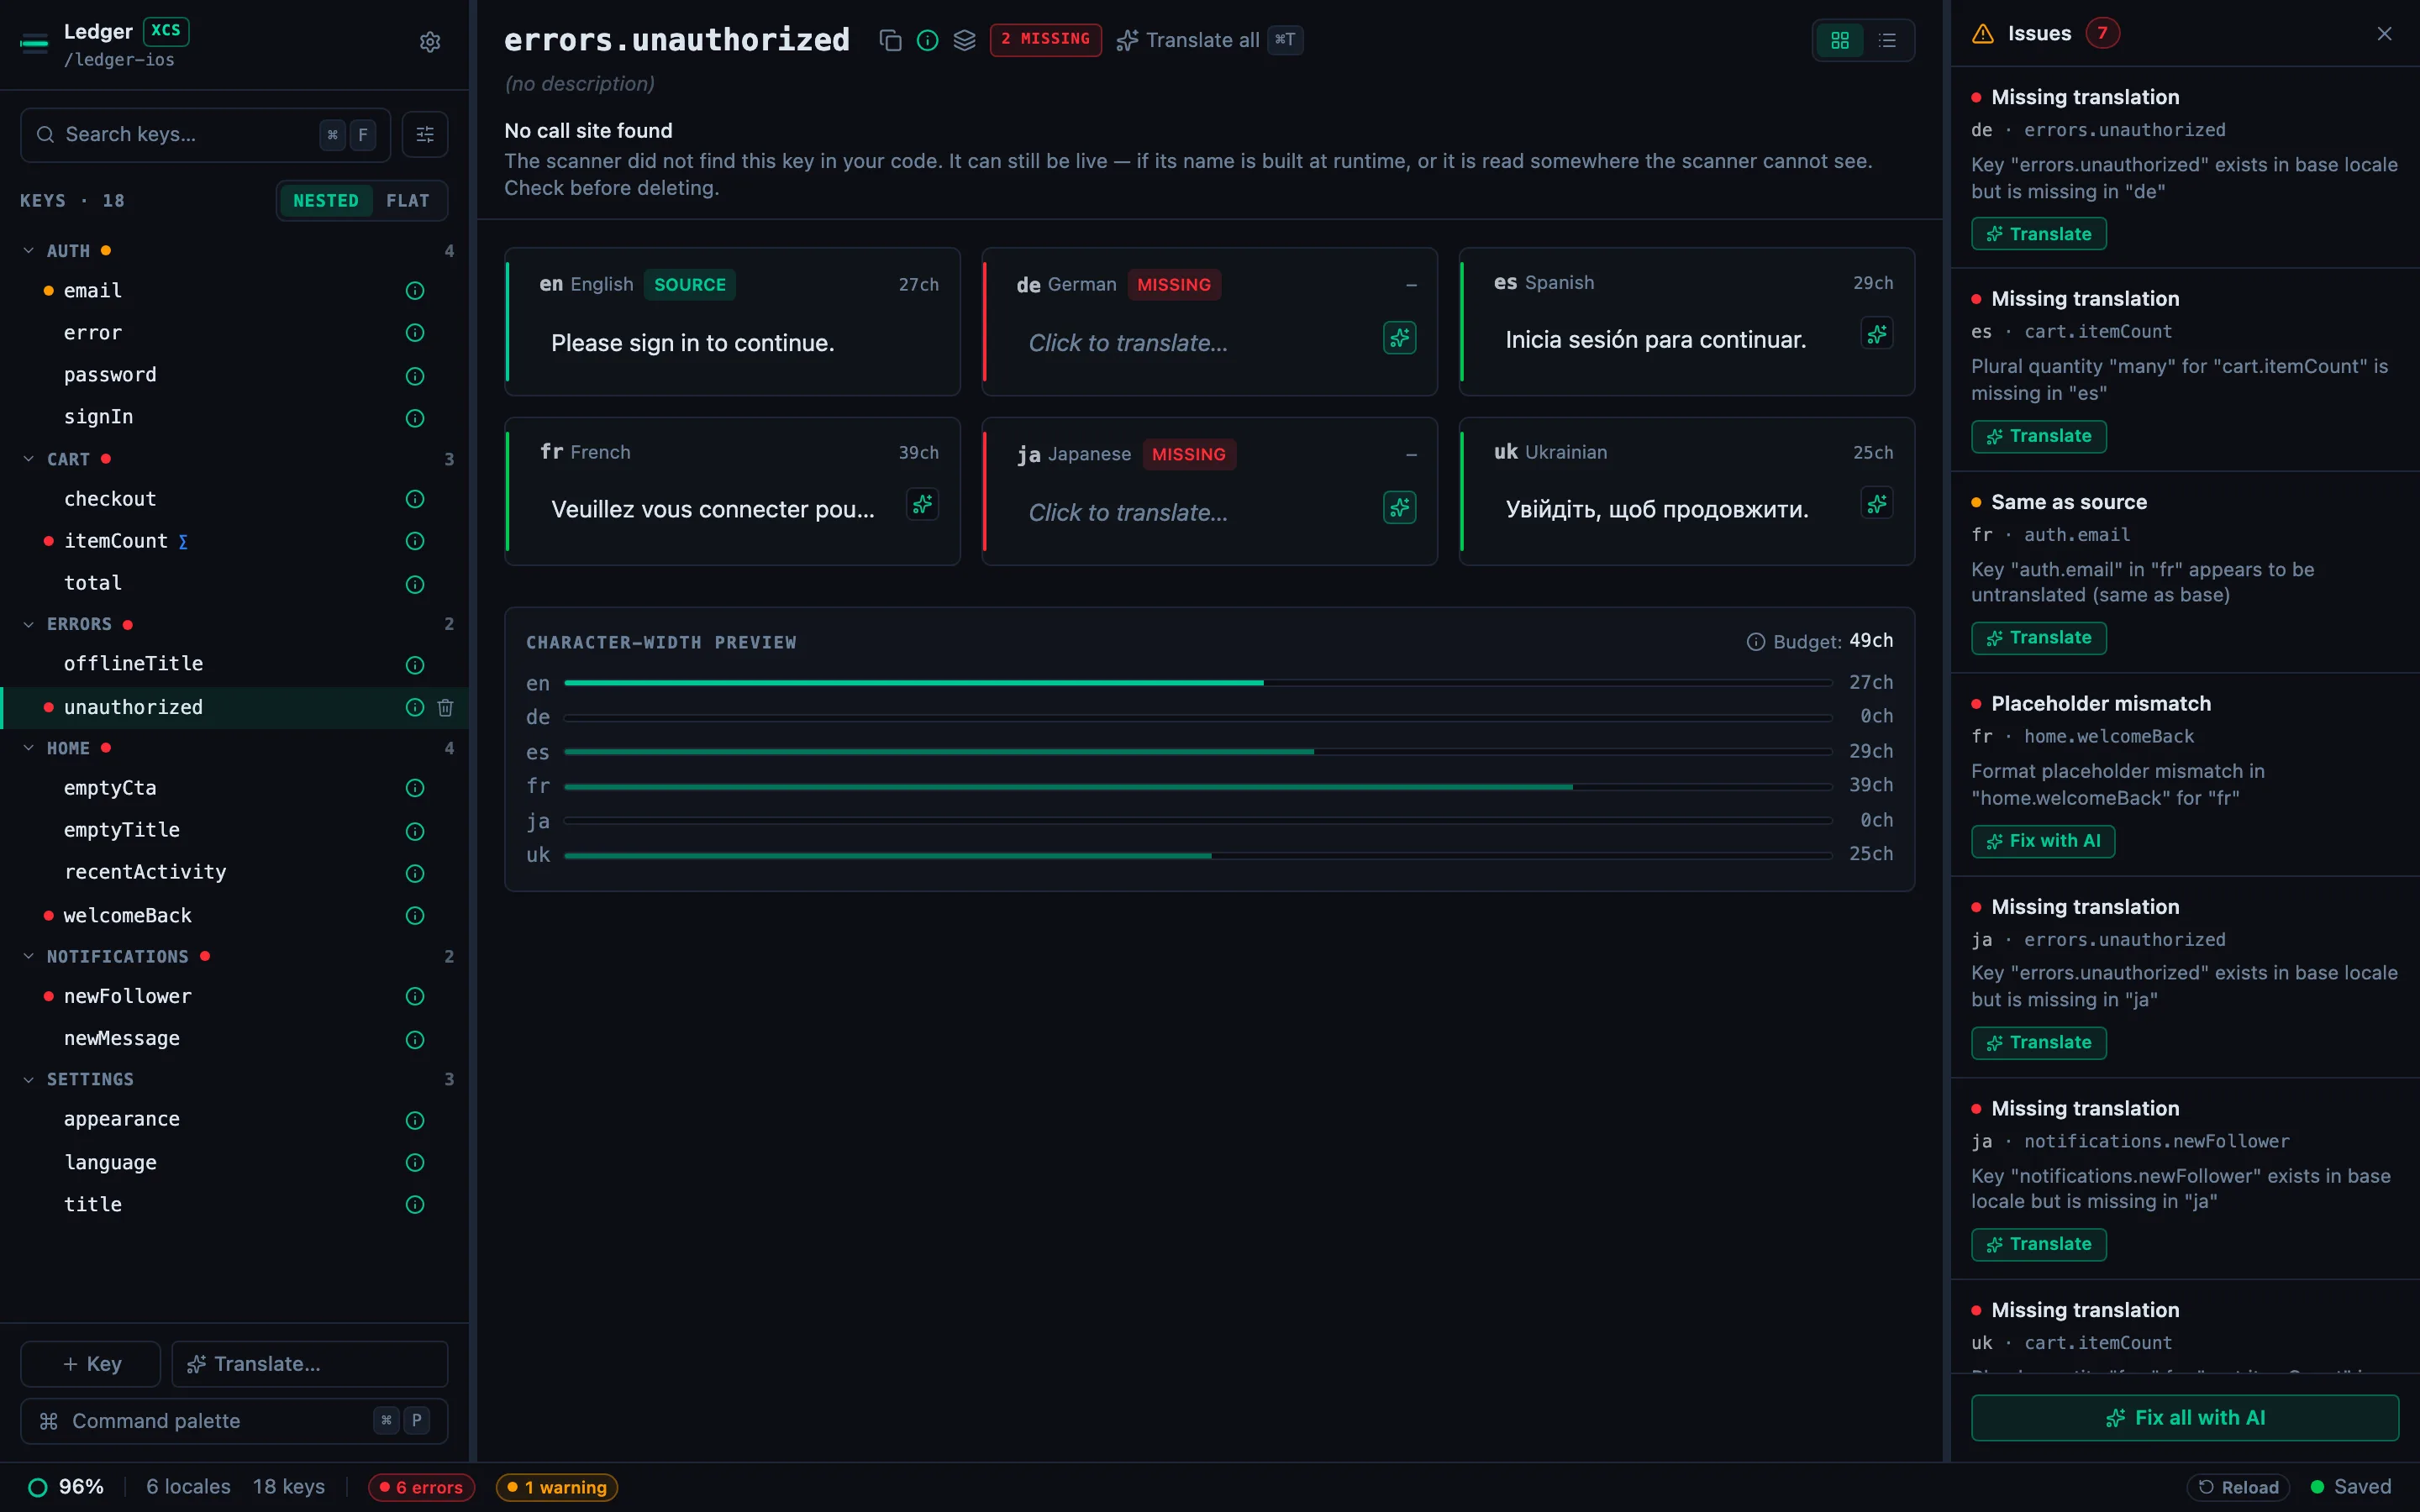
Task: Switch key list to FLAT mode
Action: [408, 201]
